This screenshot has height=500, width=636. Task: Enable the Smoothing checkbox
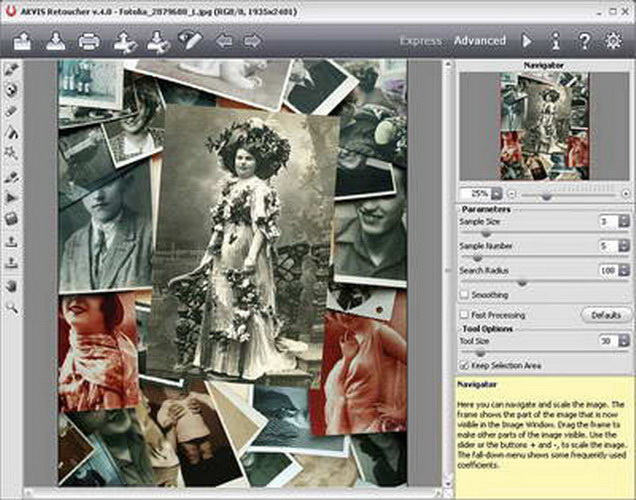tap(464, 295)
